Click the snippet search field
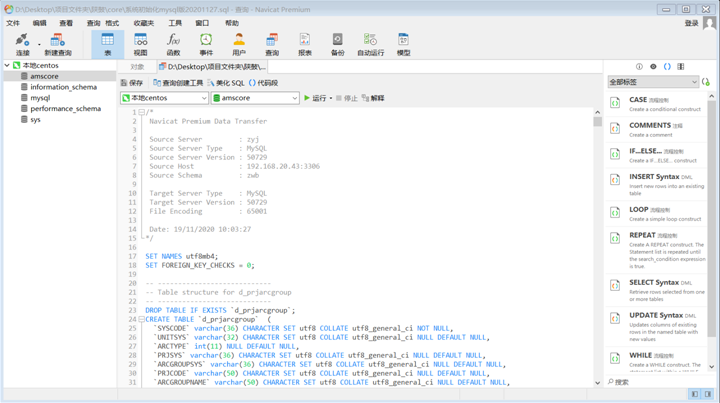 659,381
